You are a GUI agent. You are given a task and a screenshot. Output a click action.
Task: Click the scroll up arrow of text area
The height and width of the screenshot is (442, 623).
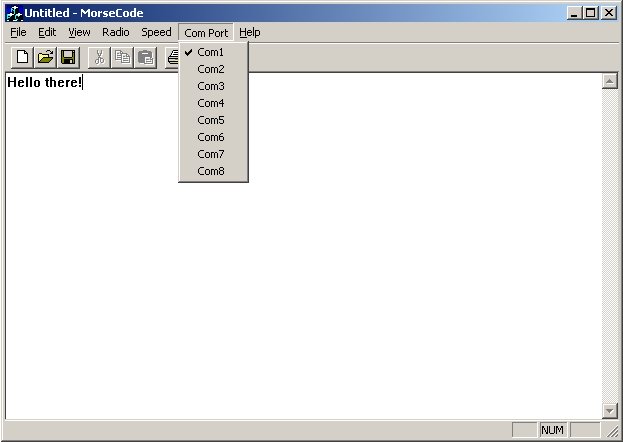click(609, 81)
